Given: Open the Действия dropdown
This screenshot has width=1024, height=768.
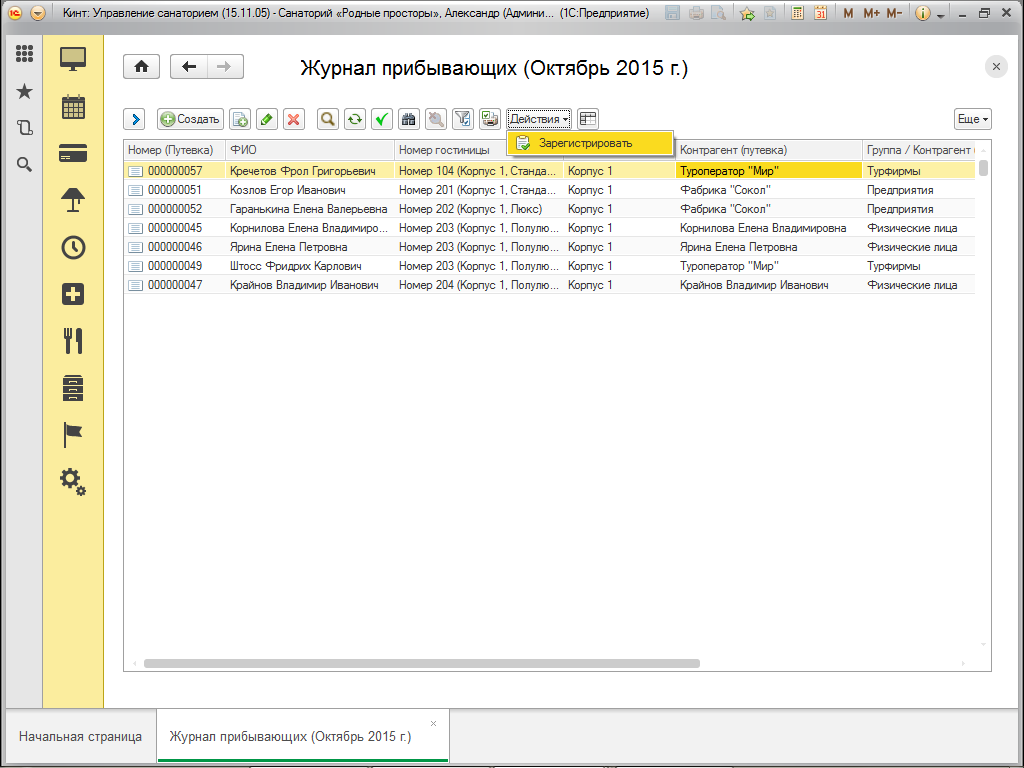Looking at the screenshot, I should pyautogui.click(x=538, y=119).
